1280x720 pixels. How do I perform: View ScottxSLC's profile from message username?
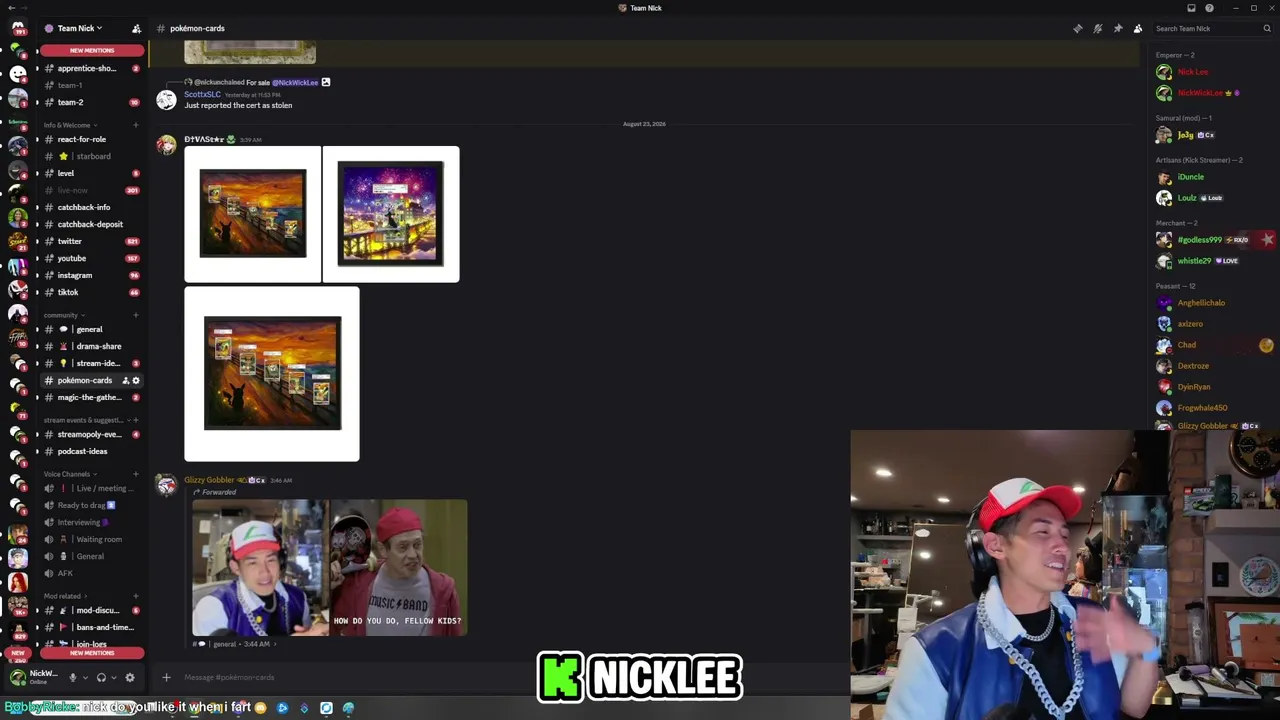[x=202, y=94]
